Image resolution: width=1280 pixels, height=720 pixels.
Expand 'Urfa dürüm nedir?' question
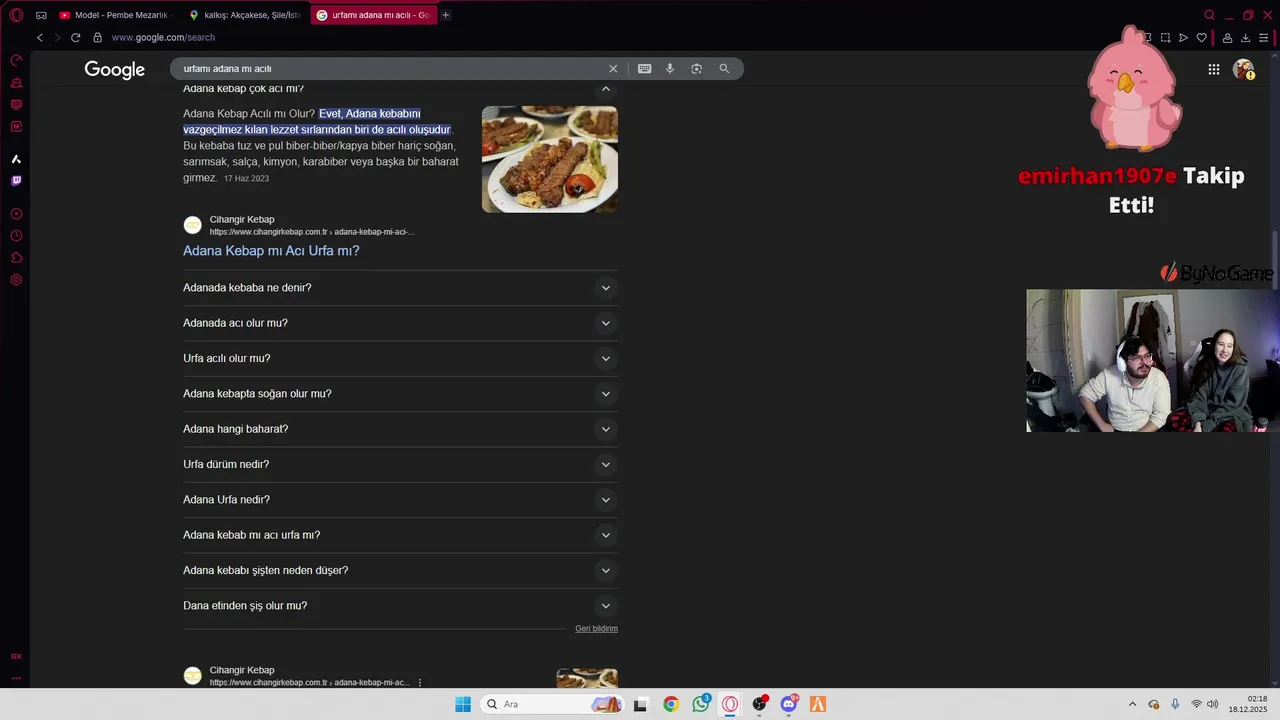400,464
